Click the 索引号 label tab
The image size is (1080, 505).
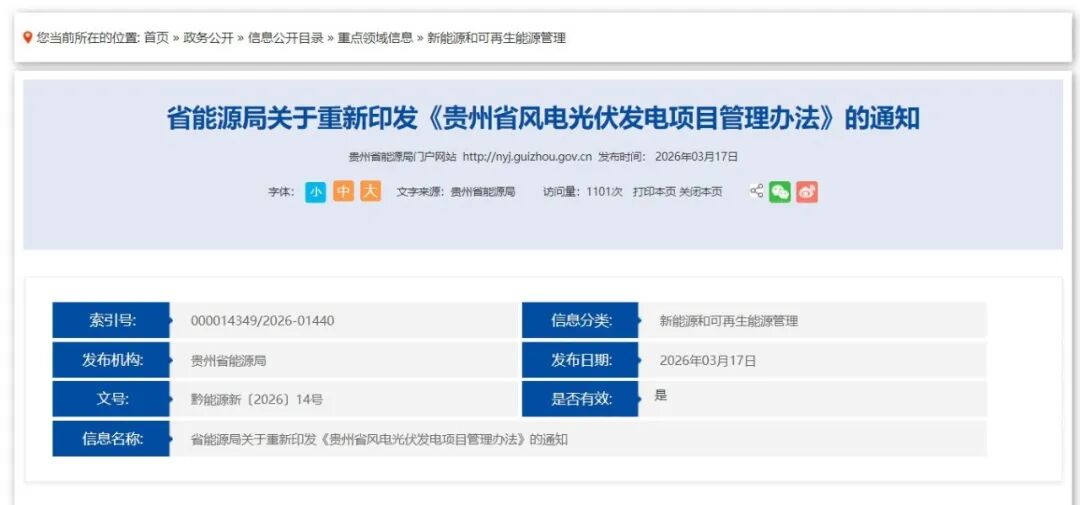112,320
